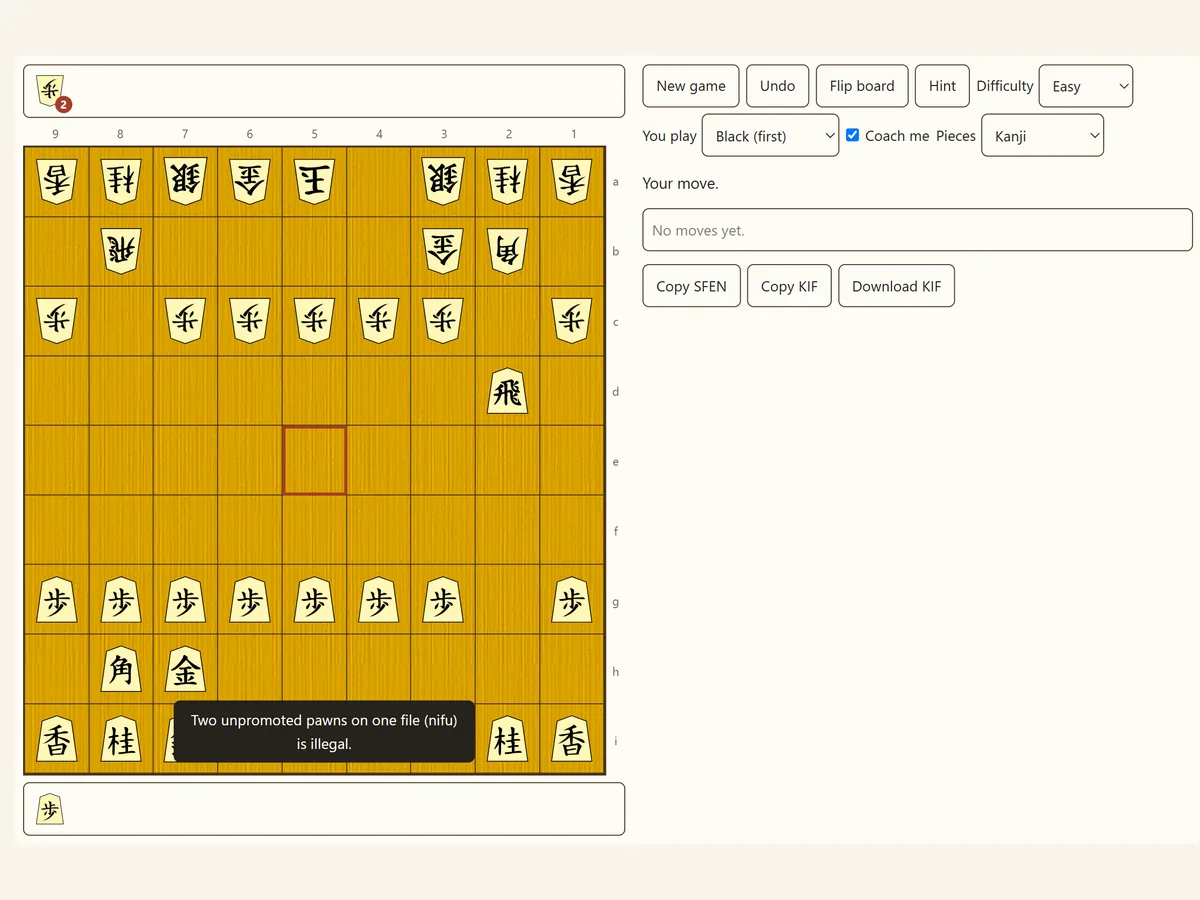Click the nifu illegal move tooltip
1200x900 pixels.
tap(324, 731)
